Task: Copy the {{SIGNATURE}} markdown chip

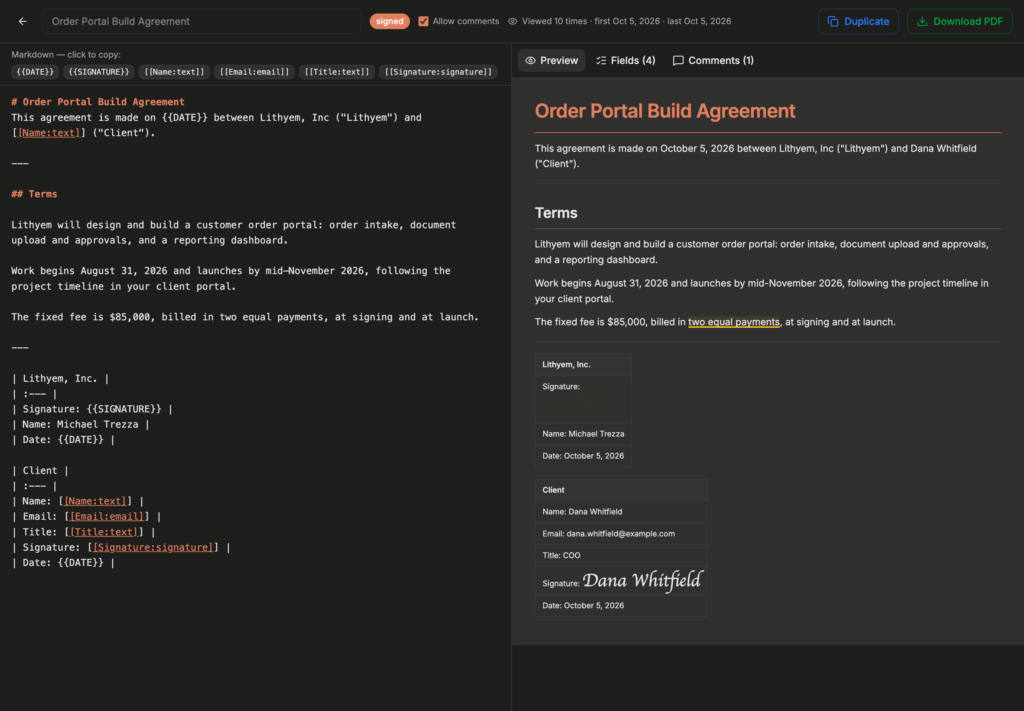Action: pyautogui.click(x=99, y=72)
